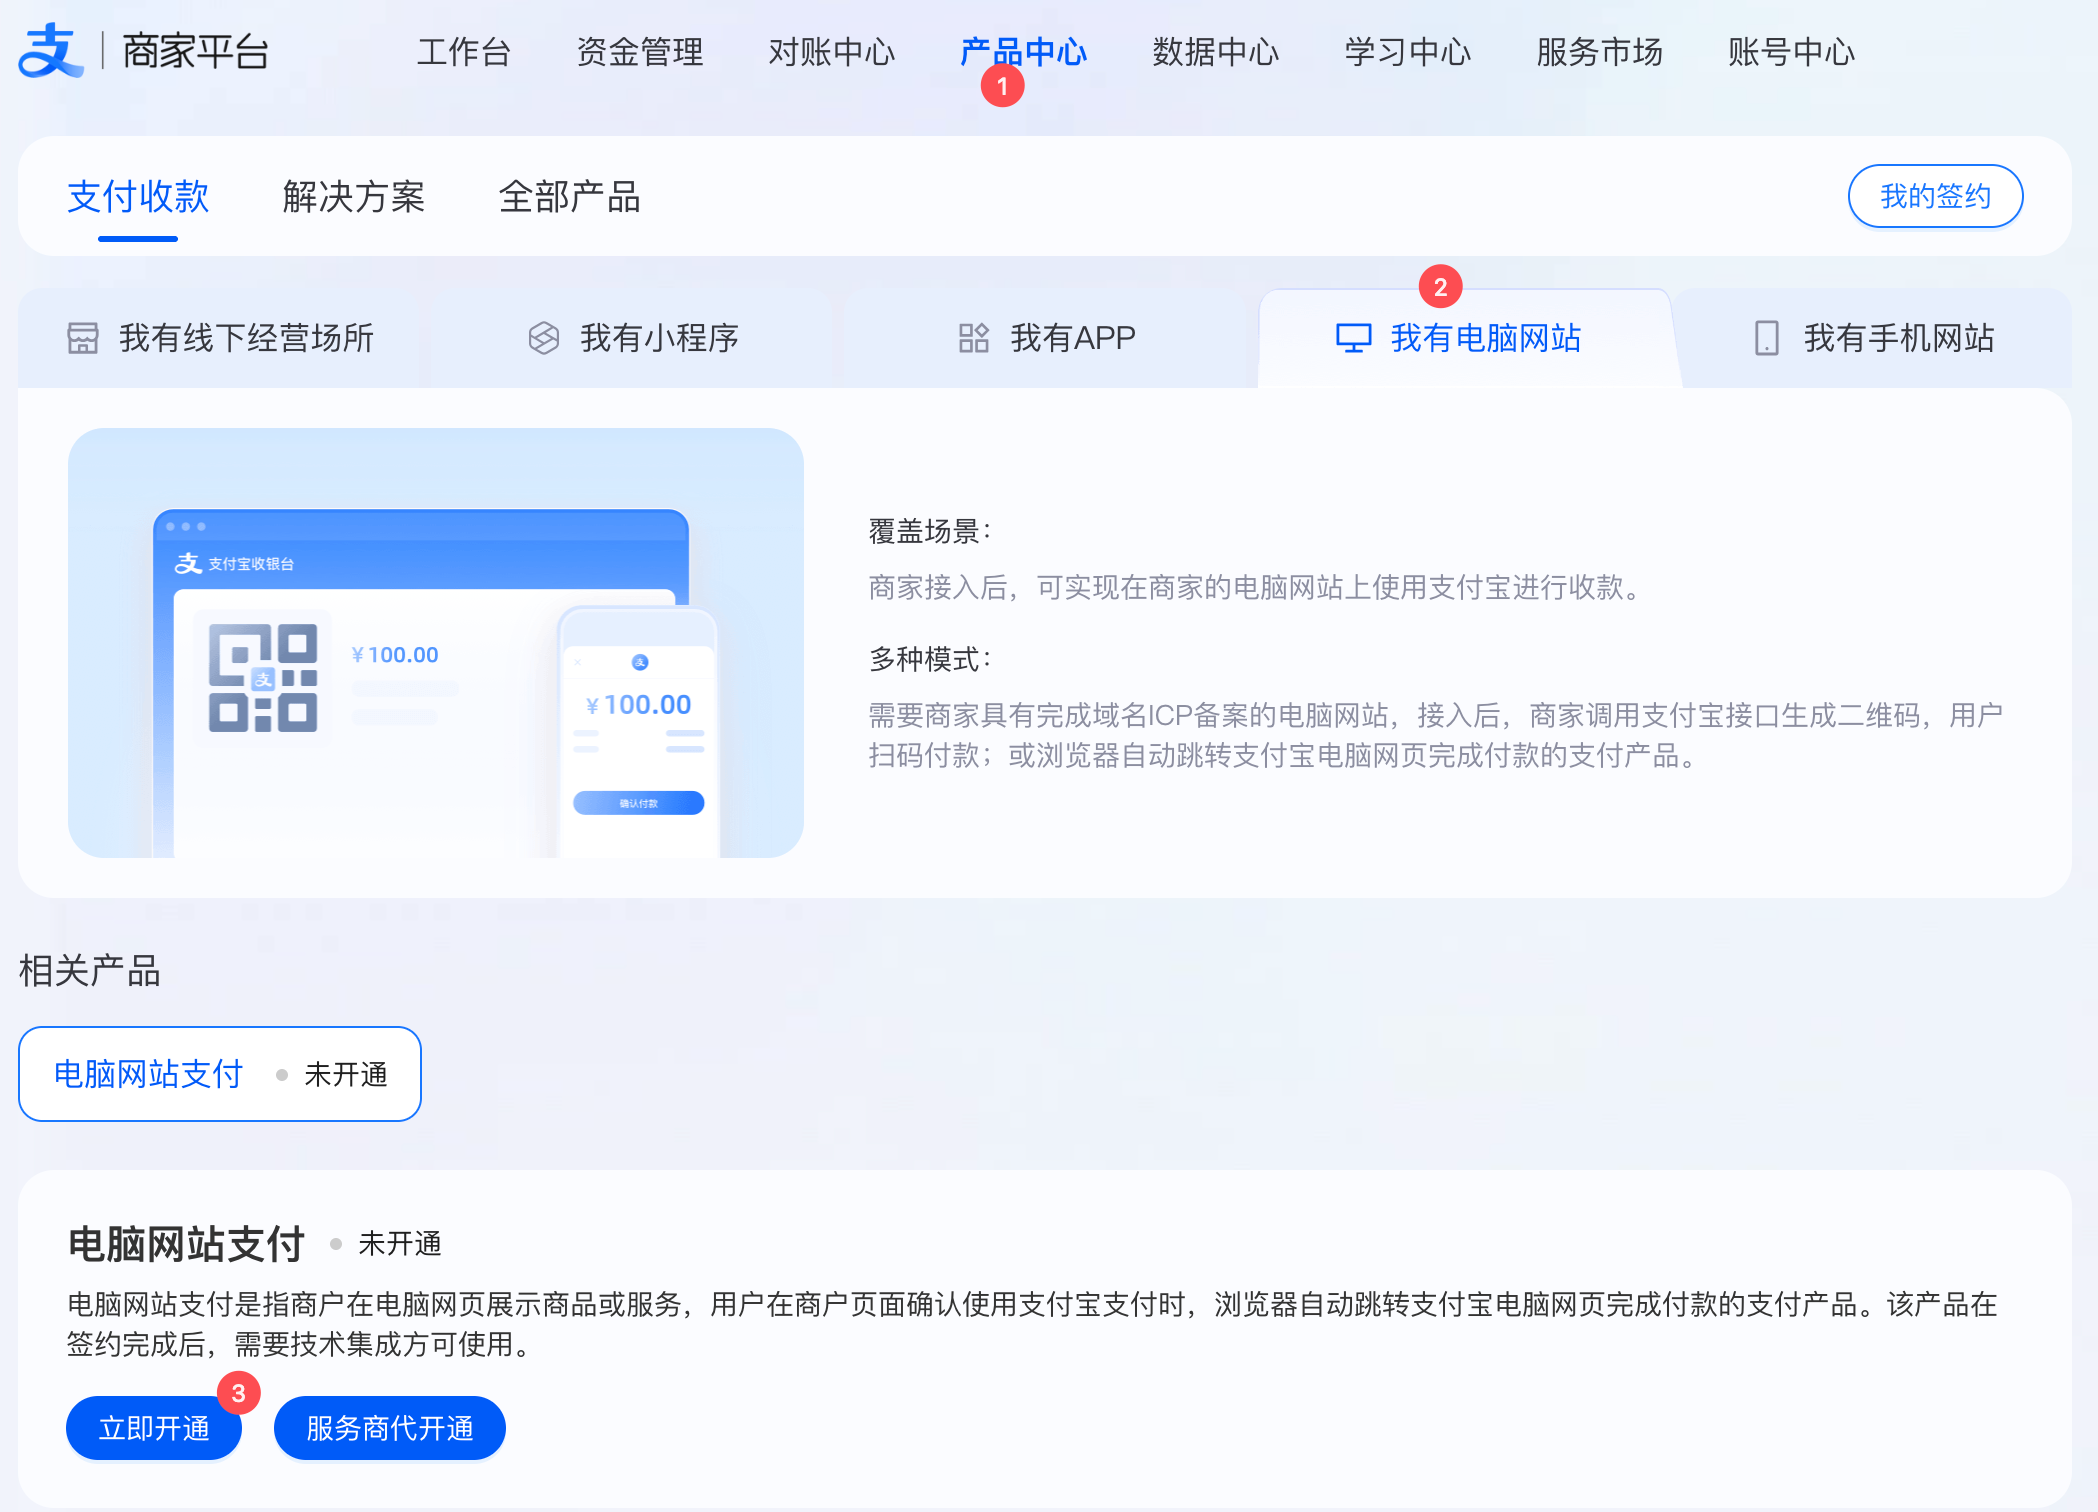Click 服务商代开通 button
The image size is (2098, 1512).
point(389,1428)
